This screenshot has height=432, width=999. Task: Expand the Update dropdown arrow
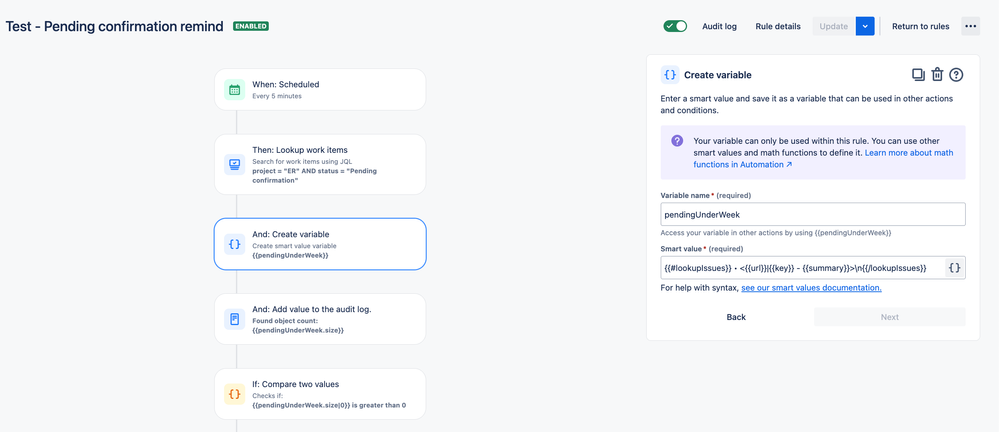865,26
